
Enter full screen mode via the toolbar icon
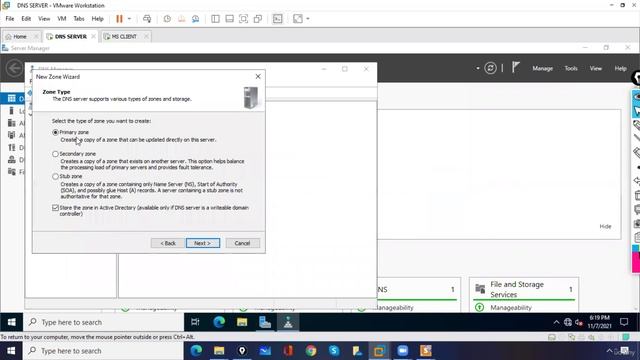tap(243, 19)
